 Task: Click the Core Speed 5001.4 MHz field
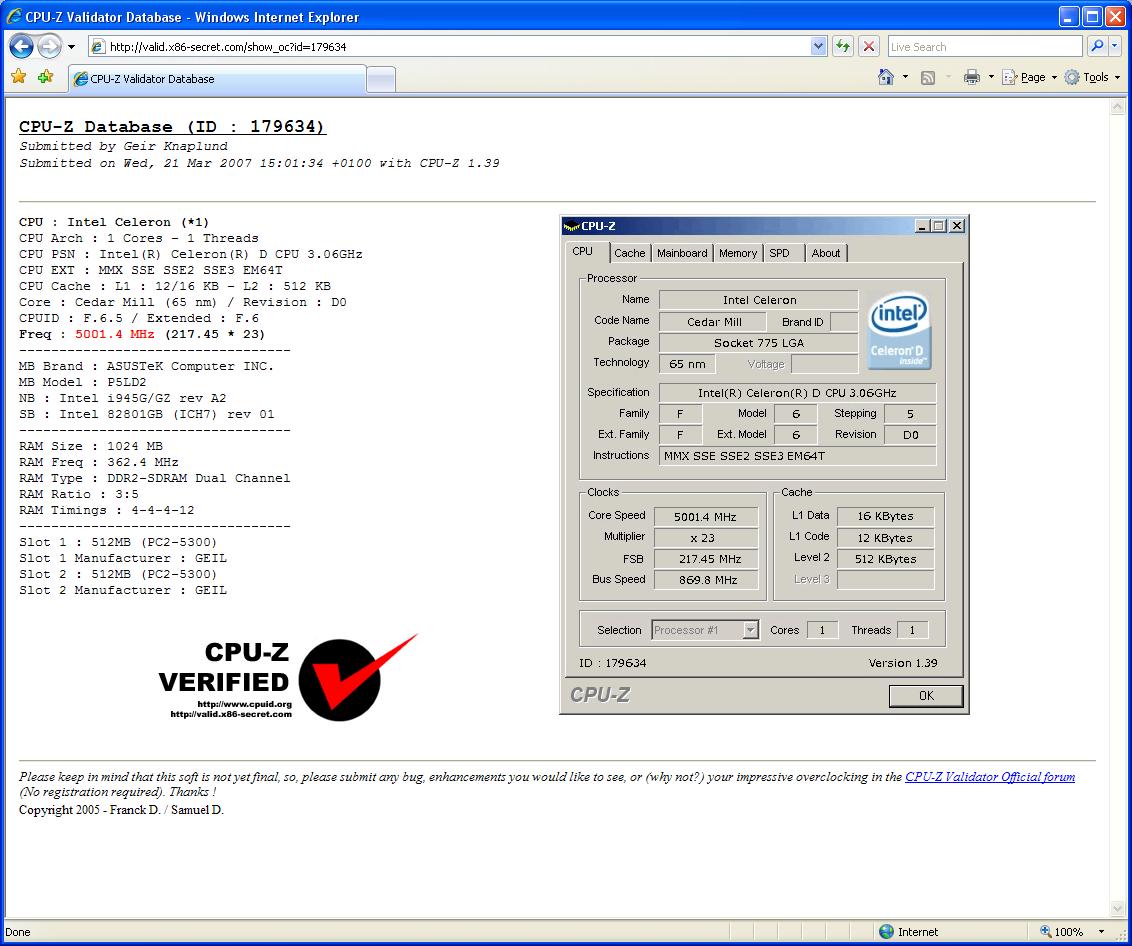[x=705, y=517]
